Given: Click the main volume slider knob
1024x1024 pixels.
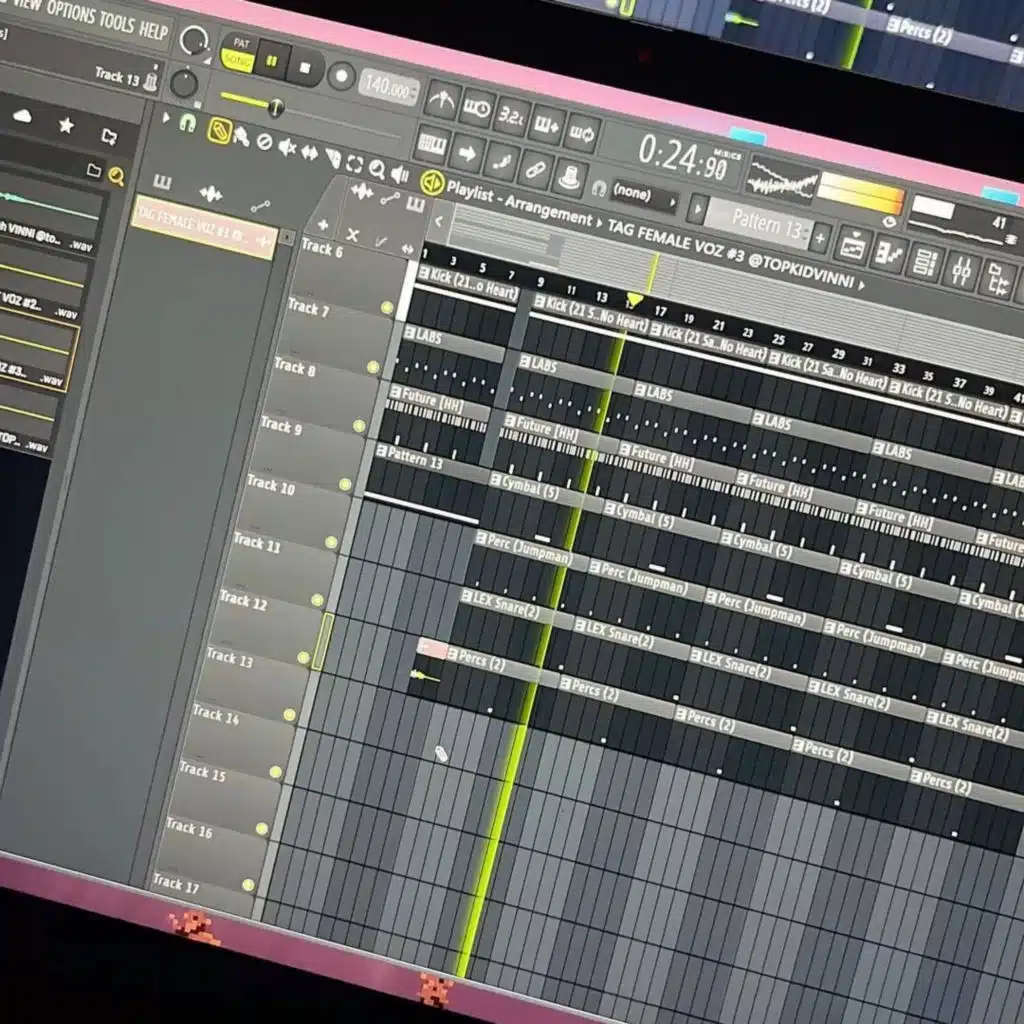Looking at the screenshot, I should [276, 107].
